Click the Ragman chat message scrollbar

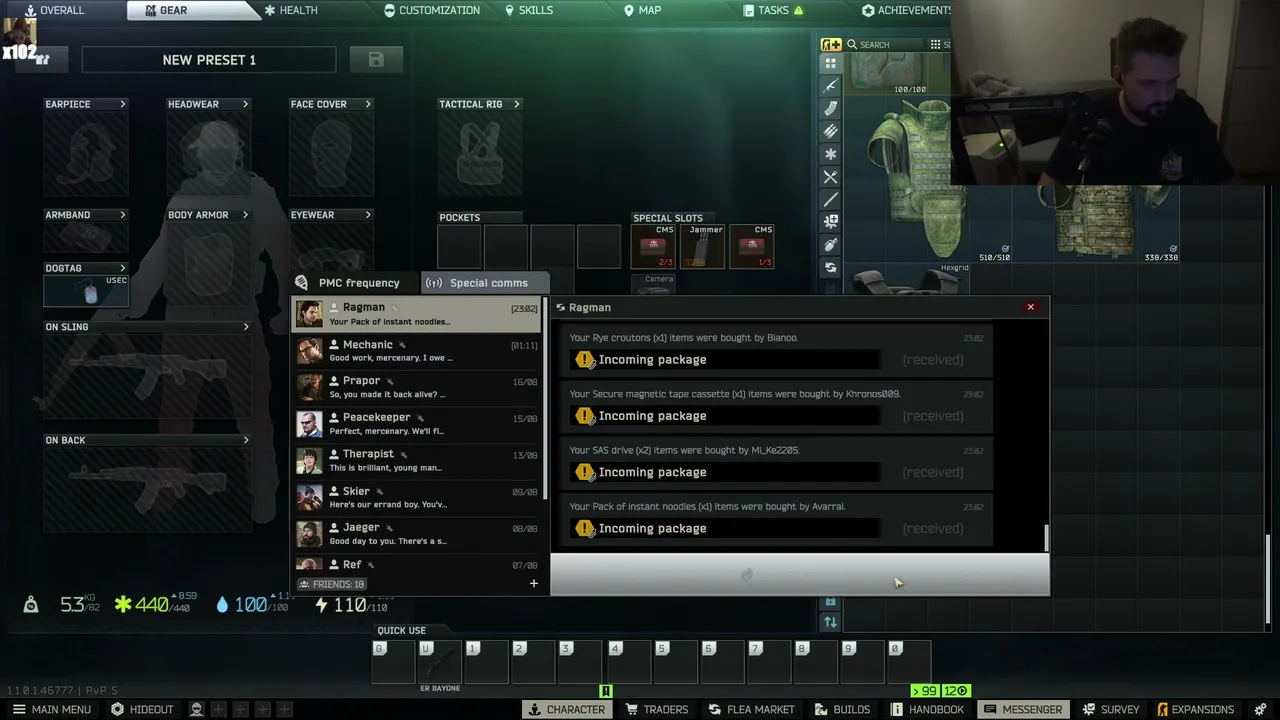coord(1047,538)
